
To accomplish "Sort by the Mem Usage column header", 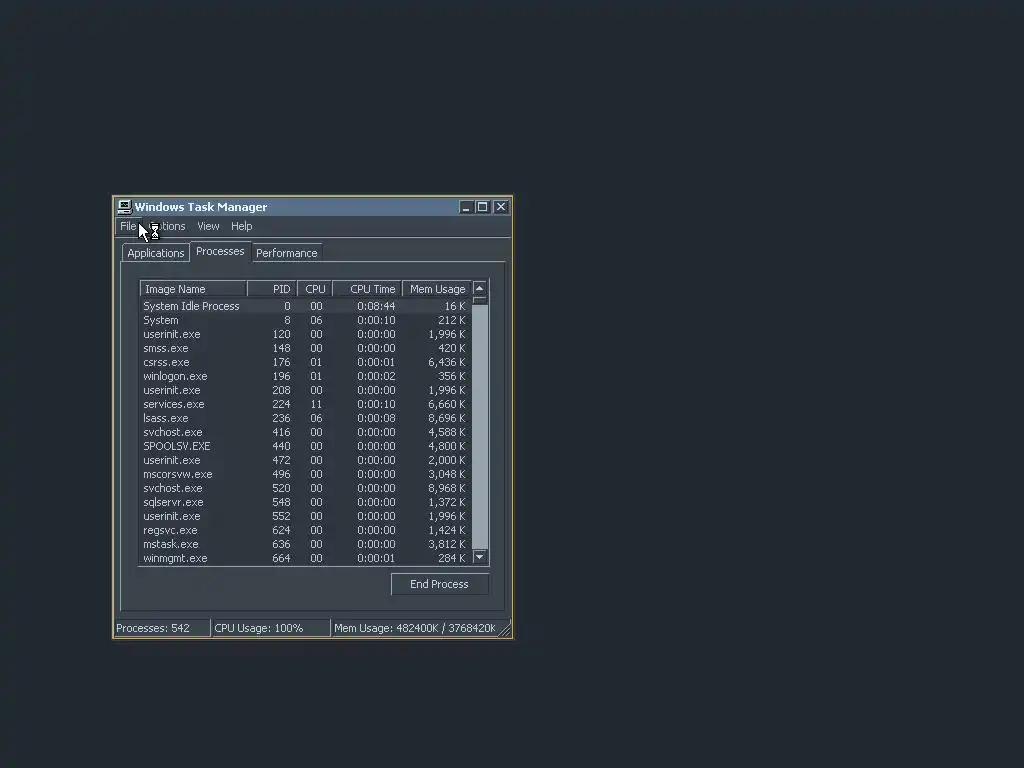I will 437,289.
